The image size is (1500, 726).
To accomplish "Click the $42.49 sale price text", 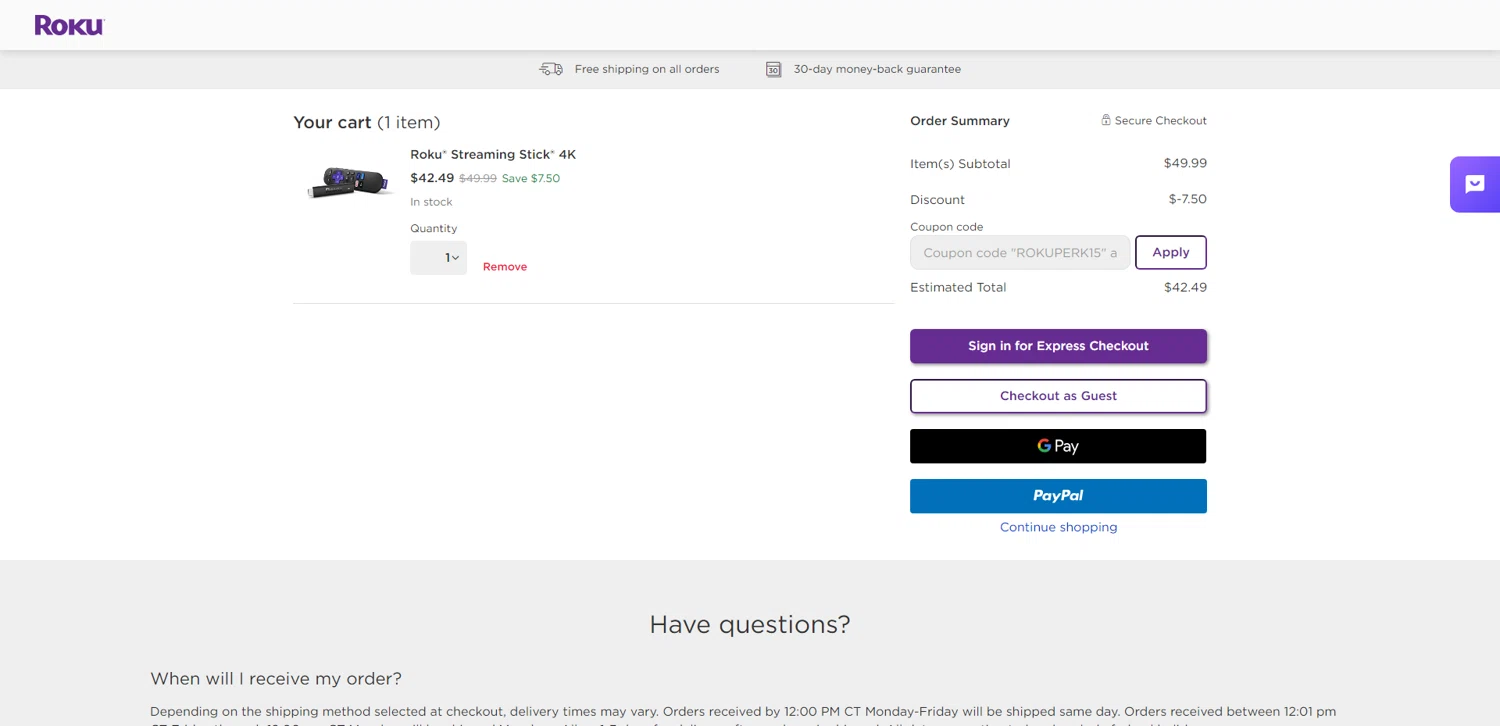I will pyautogui.click(x=432, y=178).
